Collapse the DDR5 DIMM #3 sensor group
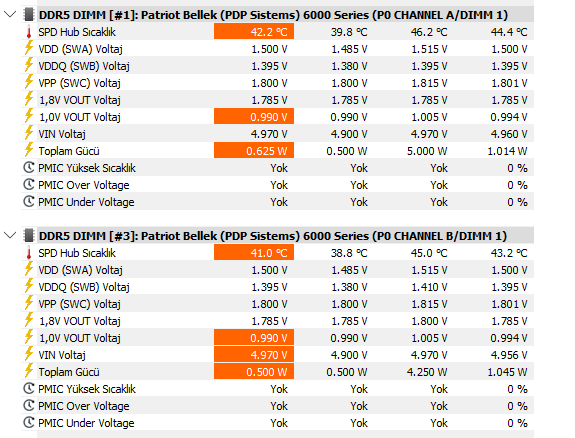Screen dimensions: 575x438 pos(10,236)
